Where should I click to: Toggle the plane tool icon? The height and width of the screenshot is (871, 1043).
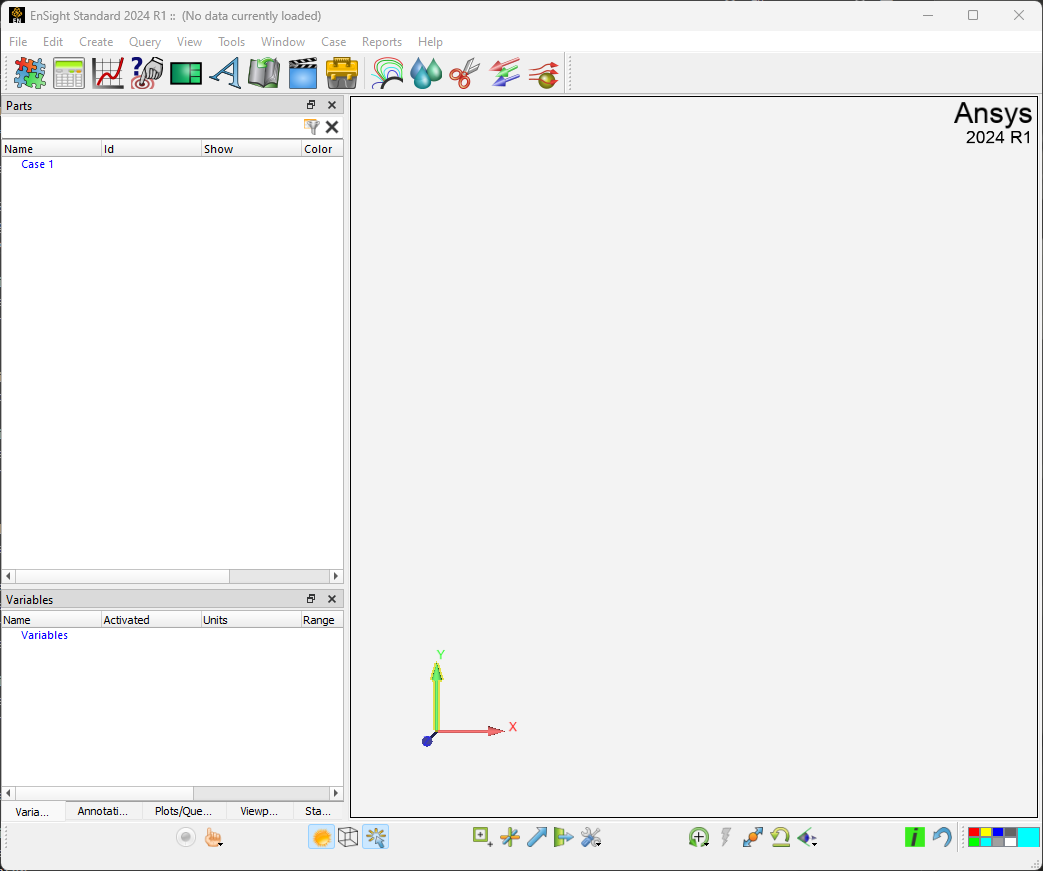pos(563,837)
